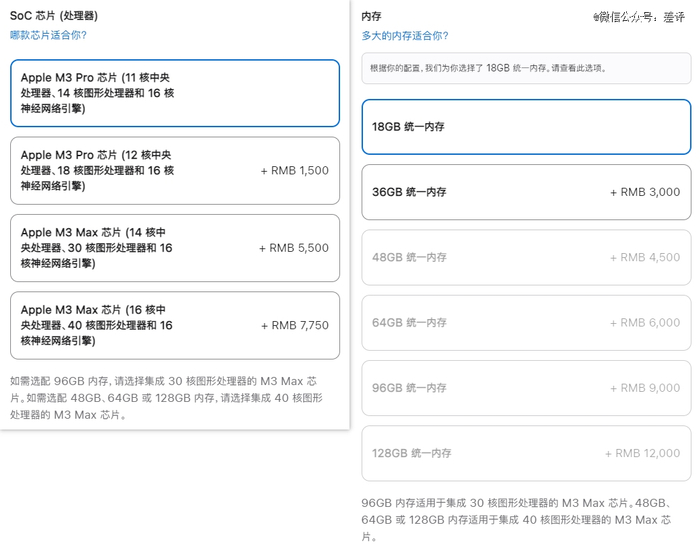Pick the 16-core M3 Max chip option
The height and width of the screenshot is (552, 700).
175,325
